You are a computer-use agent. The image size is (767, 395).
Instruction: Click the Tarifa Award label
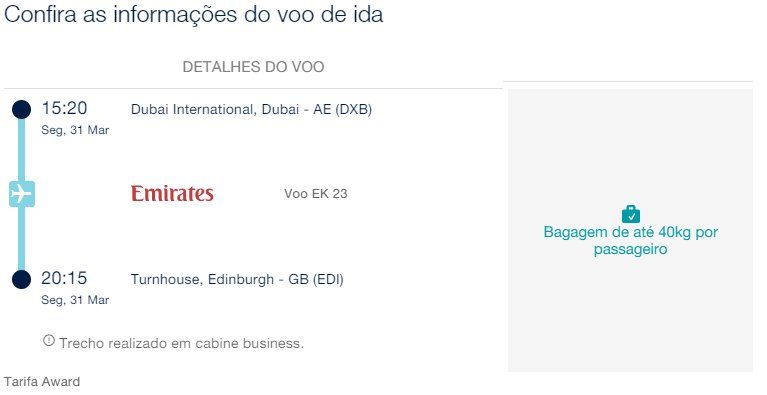pyautogui.click(x=42, y=381)
